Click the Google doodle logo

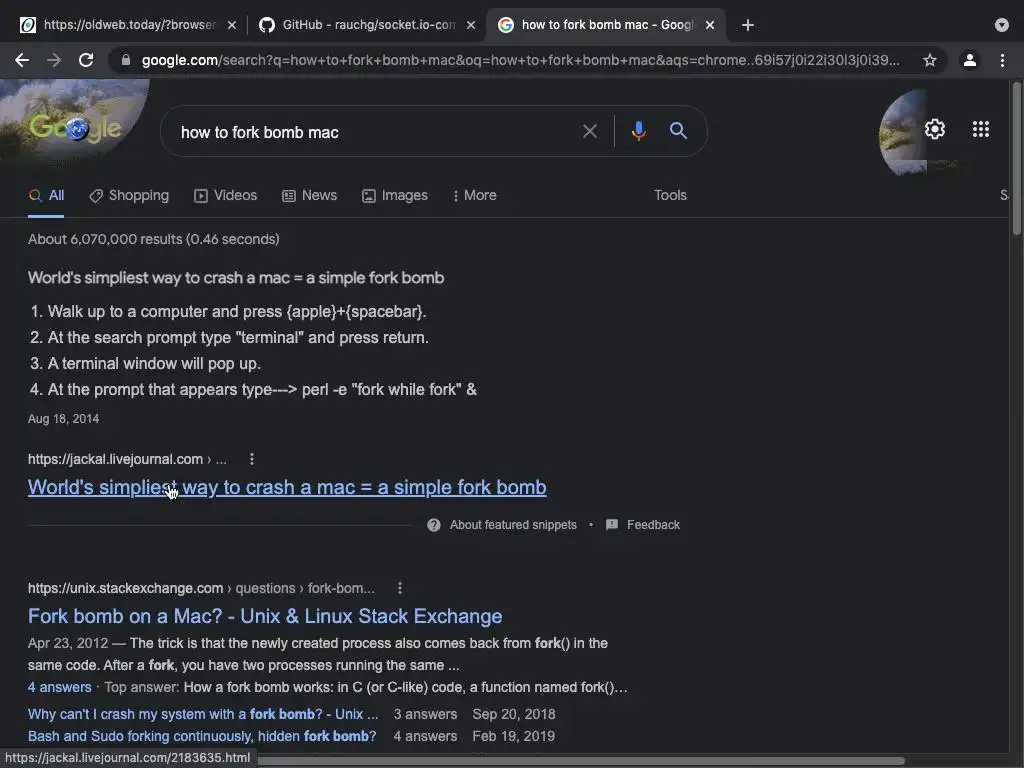tap(75, 128)
